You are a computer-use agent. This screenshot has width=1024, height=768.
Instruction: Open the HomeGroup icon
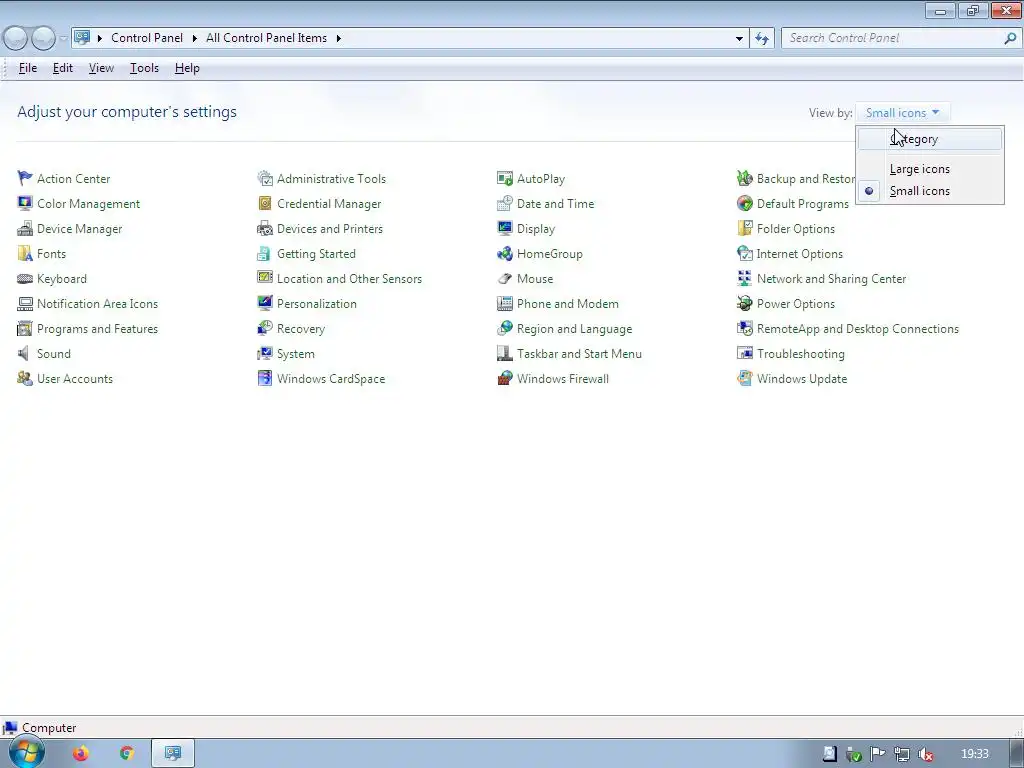tap(505, 253)
